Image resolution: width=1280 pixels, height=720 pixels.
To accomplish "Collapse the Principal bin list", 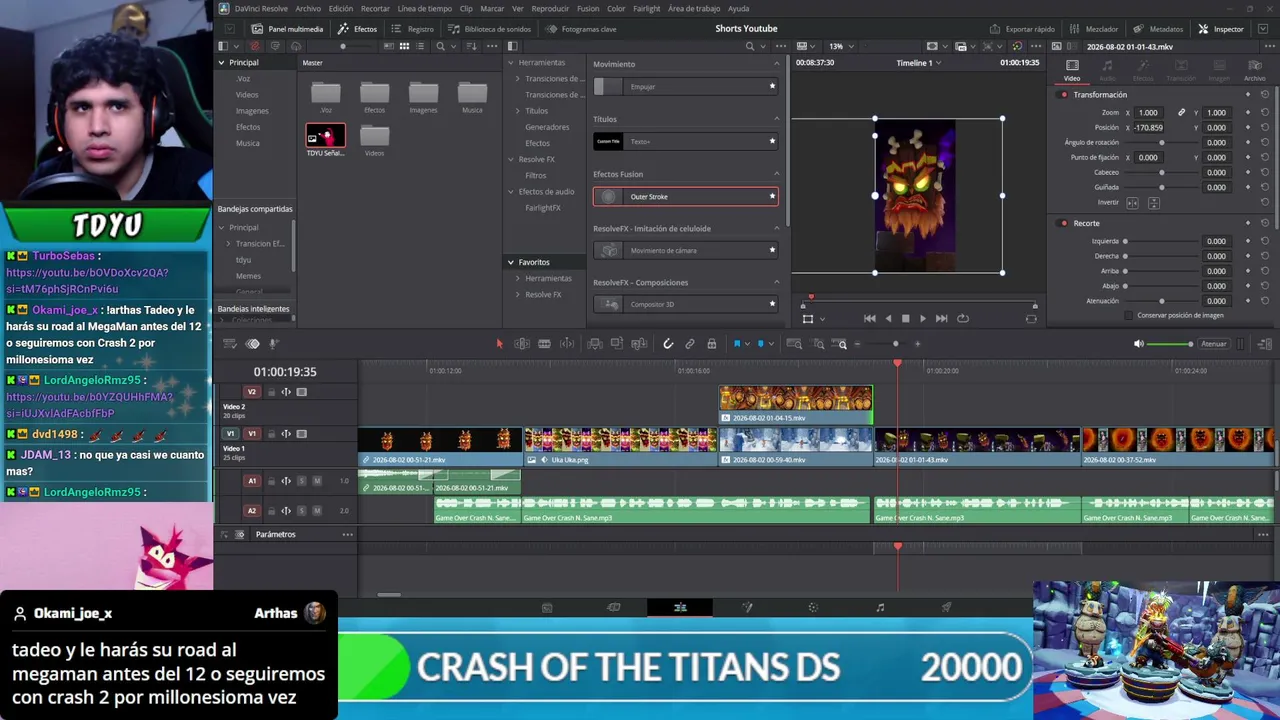I will click(x=222, y=63).
